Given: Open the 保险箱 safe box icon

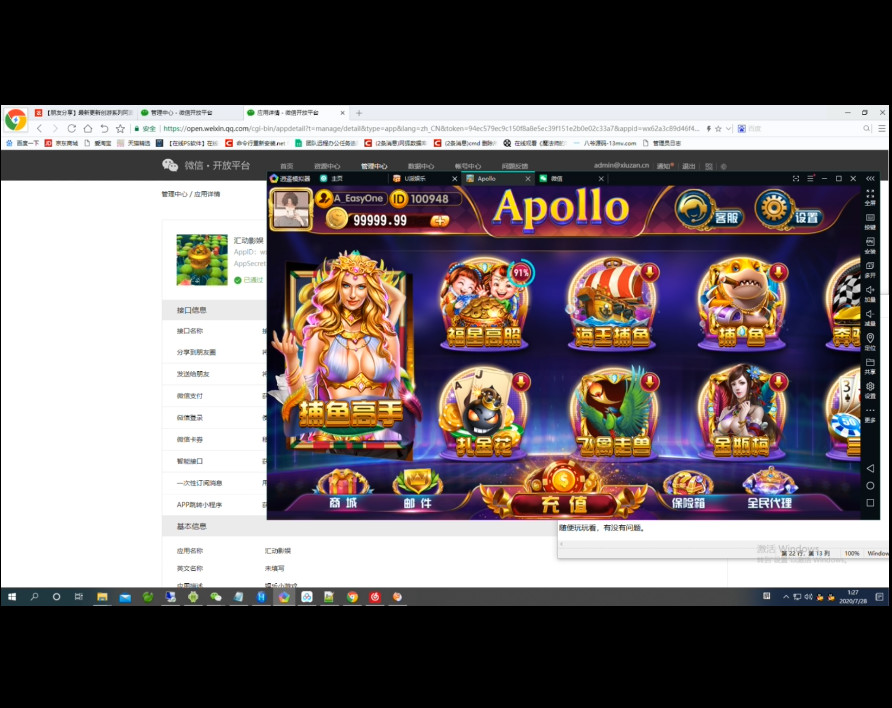Looking at the screenshot, I should 688,490.
